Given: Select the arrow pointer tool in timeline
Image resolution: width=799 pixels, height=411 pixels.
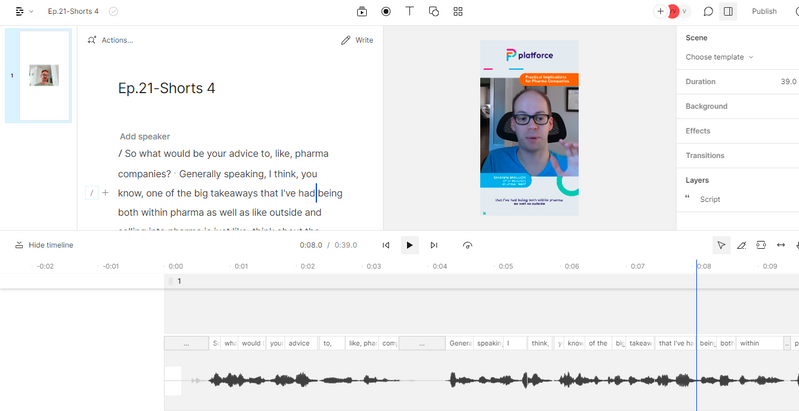Looking at the screenshot, I should click(721, 245).
